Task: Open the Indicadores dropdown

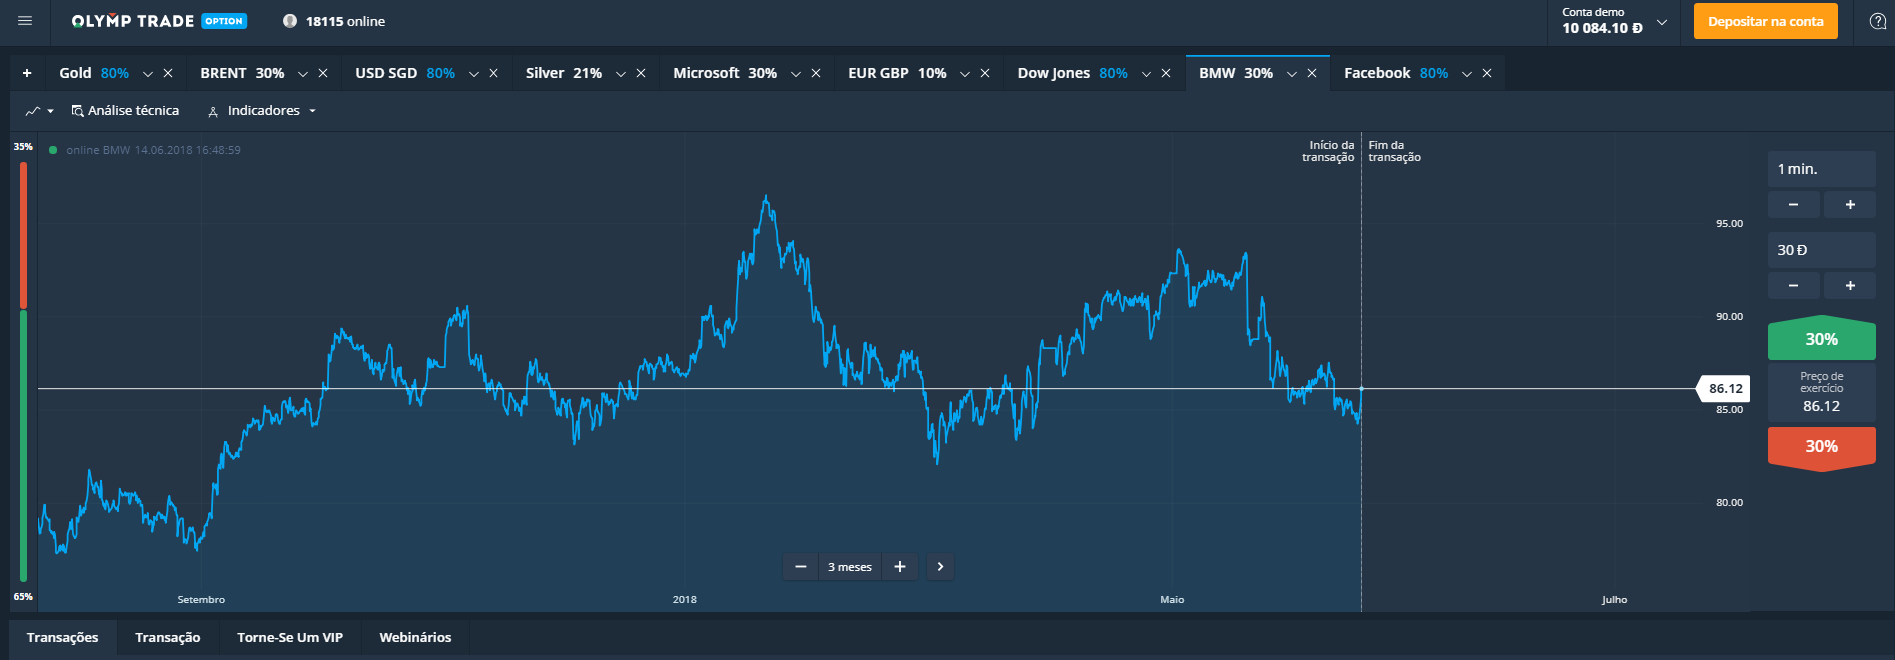Action: pyautogui.click(x=262, y=111)
